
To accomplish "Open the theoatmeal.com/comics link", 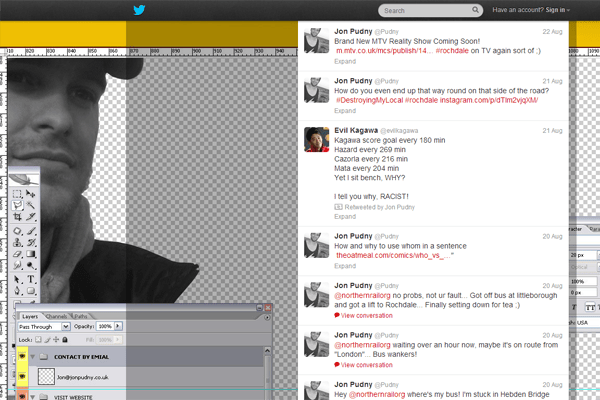I will (393, 255).
